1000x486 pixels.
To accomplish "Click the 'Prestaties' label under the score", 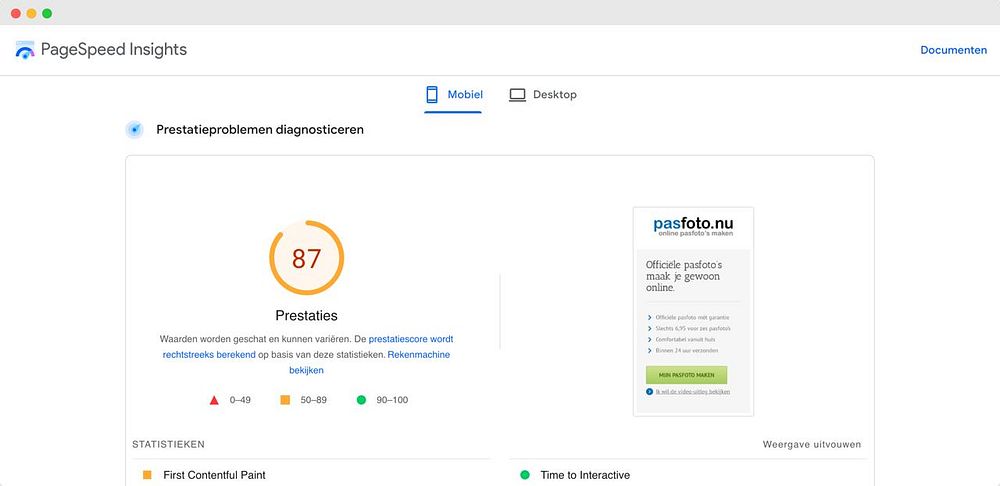I will pos(306,316).
